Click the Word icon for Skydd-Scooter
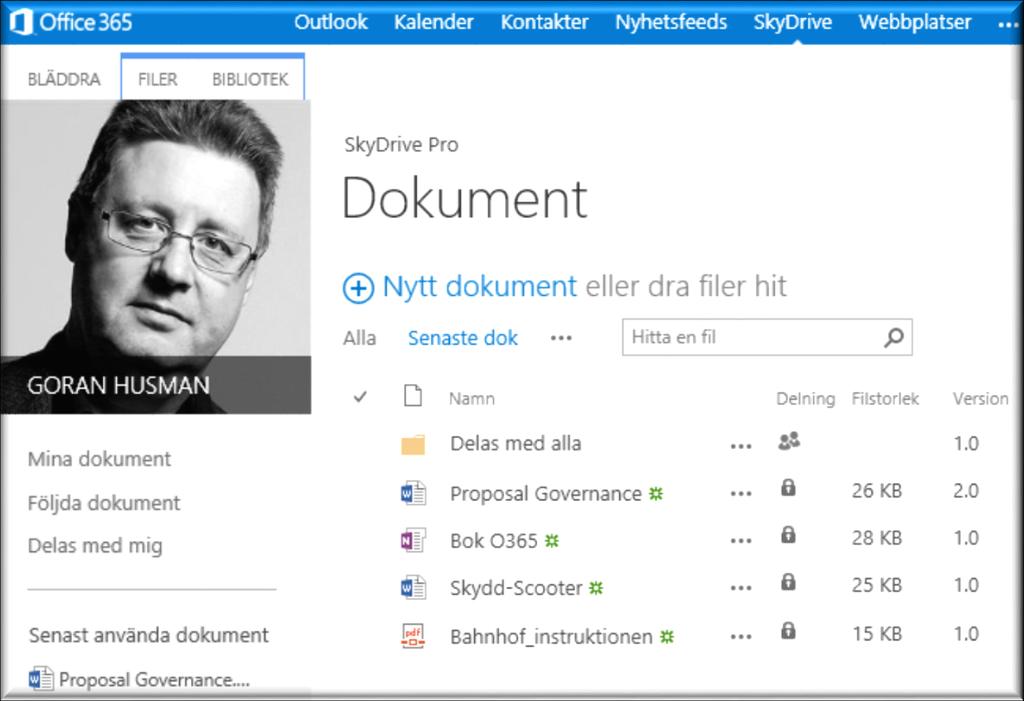The width and height of the screenshot is (1024, 701). [413, 587]
